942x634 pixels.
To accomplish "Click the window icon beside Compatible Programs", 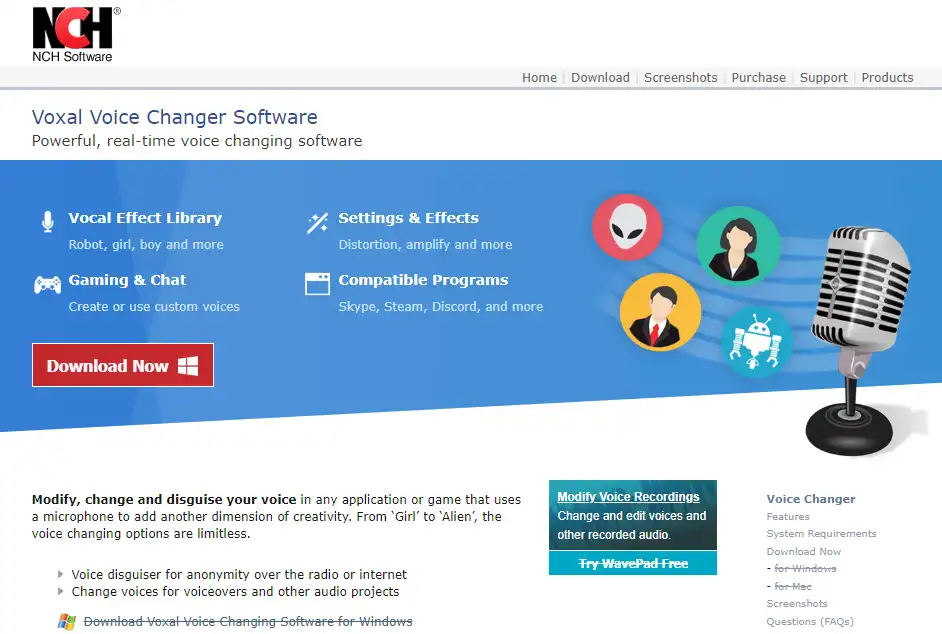I will tap(317, 284).
